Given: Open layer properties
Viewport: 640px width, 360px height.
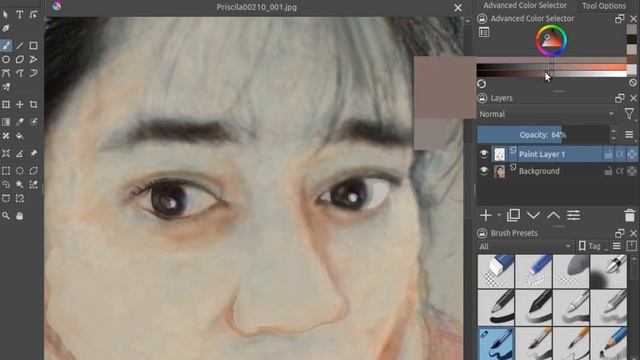Looking at the screenshot, I should click(x=573, y=215).
